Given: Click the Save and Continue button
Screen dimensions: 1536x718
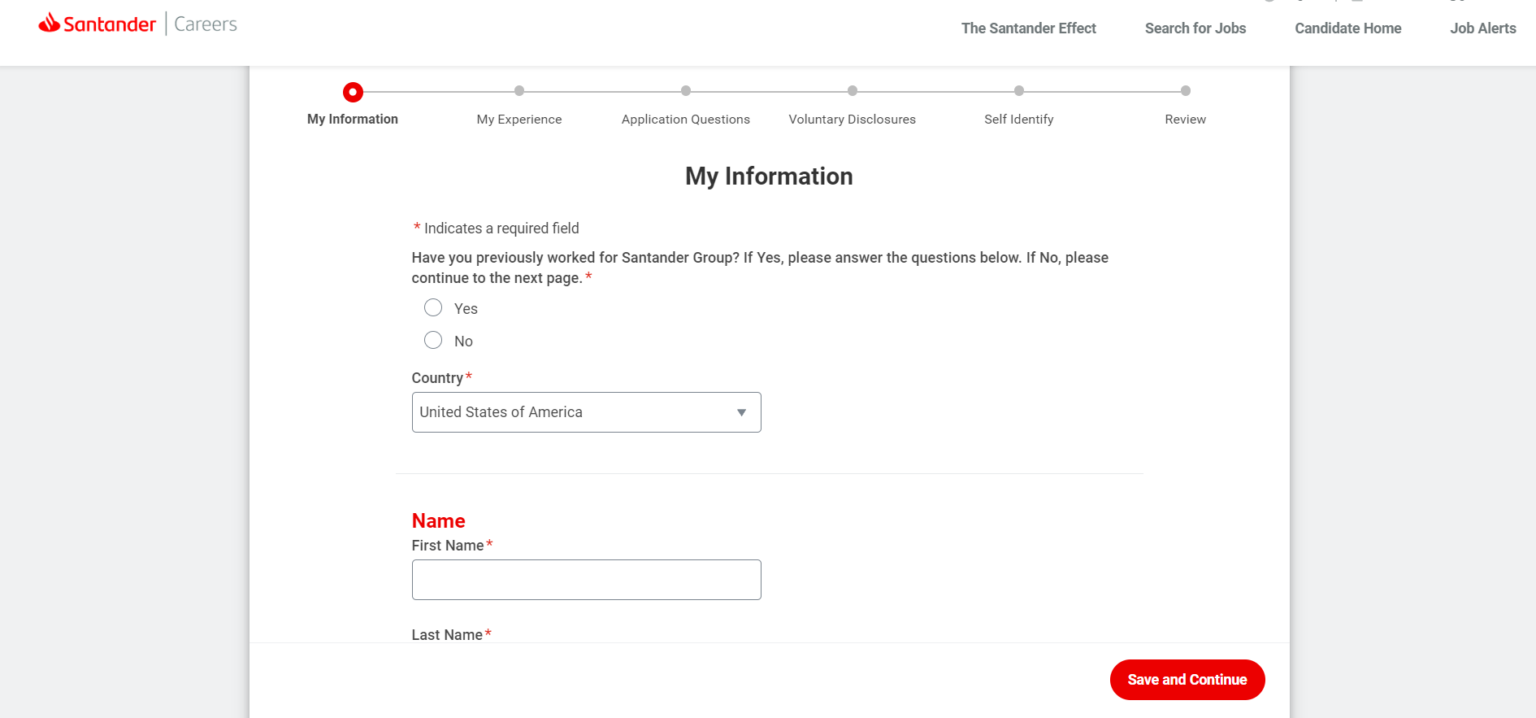Looking at the screenshot, I should pos(1187,679).
